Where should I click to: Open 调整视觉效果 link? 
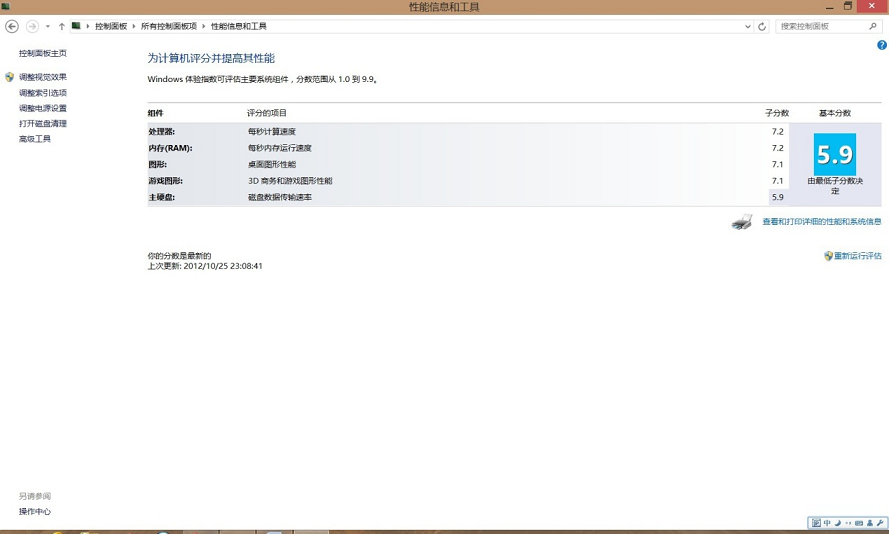click(x=43, y=77)
